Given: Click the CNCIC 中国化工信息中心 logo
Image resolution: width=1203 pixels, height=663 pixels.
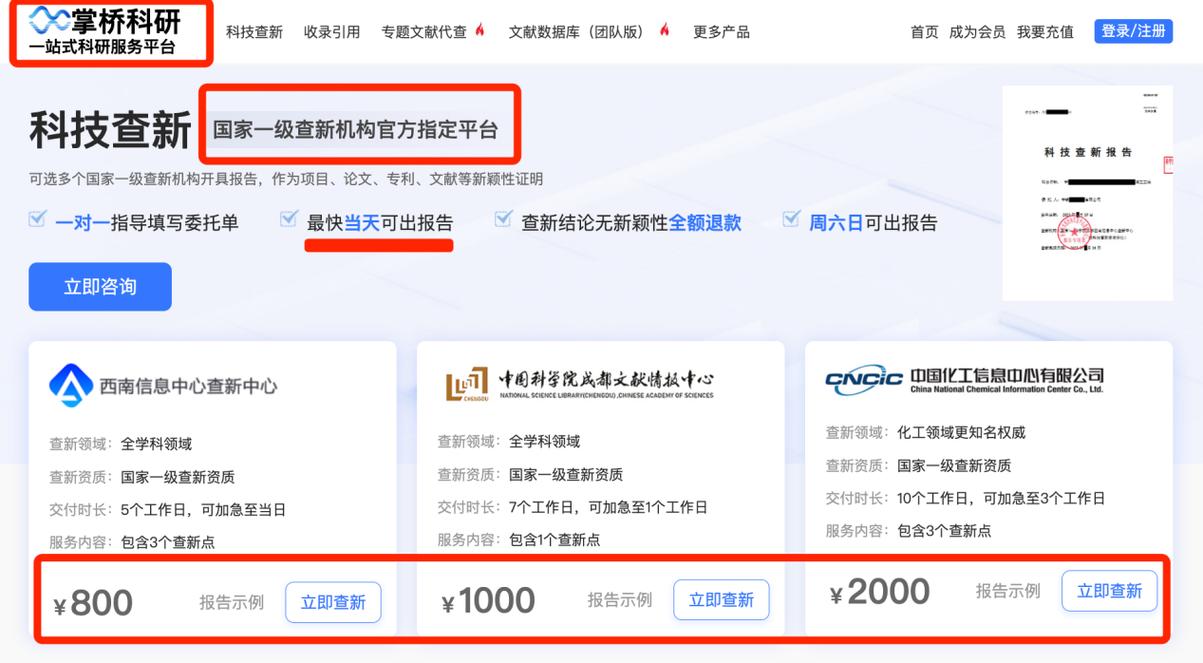Looking at the screenshot, I should tap(965, 379).
